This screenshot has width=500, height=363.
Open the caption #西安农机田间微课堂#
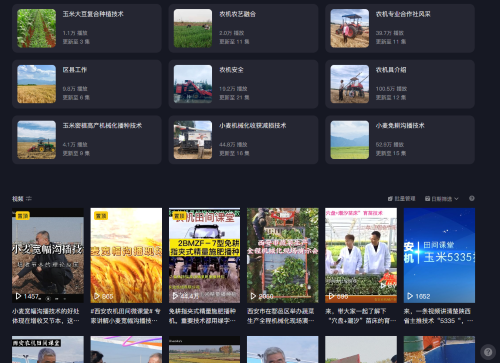point(126,316)
